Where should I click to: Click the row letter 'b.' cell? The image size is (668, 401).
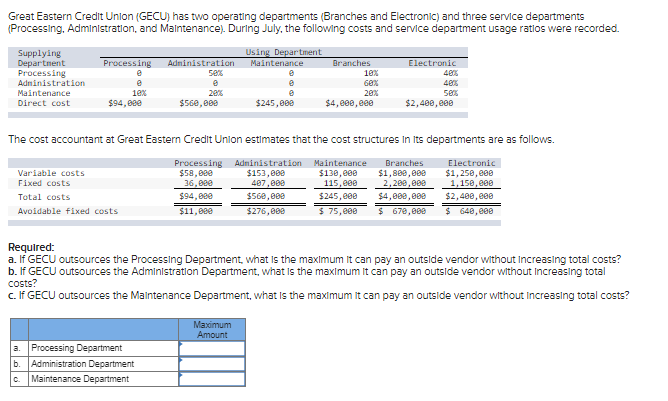coord(19,364)
